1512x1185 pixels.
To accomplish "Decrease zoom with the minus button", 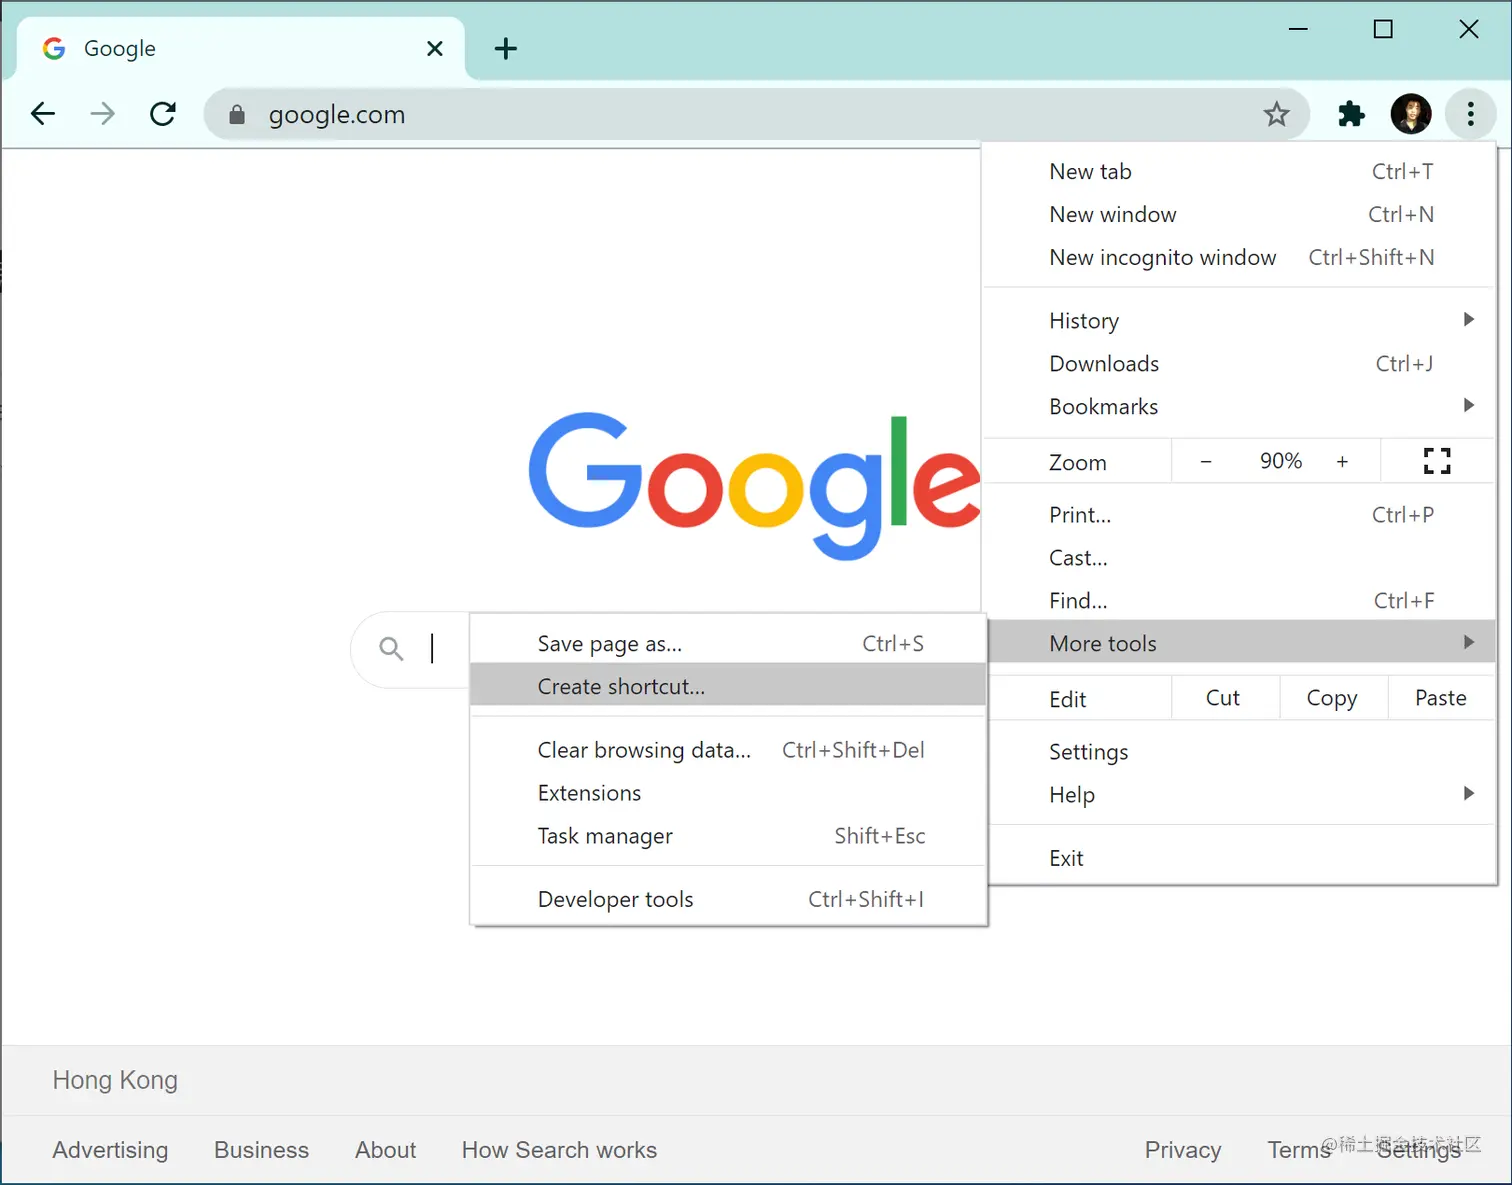I will tap(1206, 461).
